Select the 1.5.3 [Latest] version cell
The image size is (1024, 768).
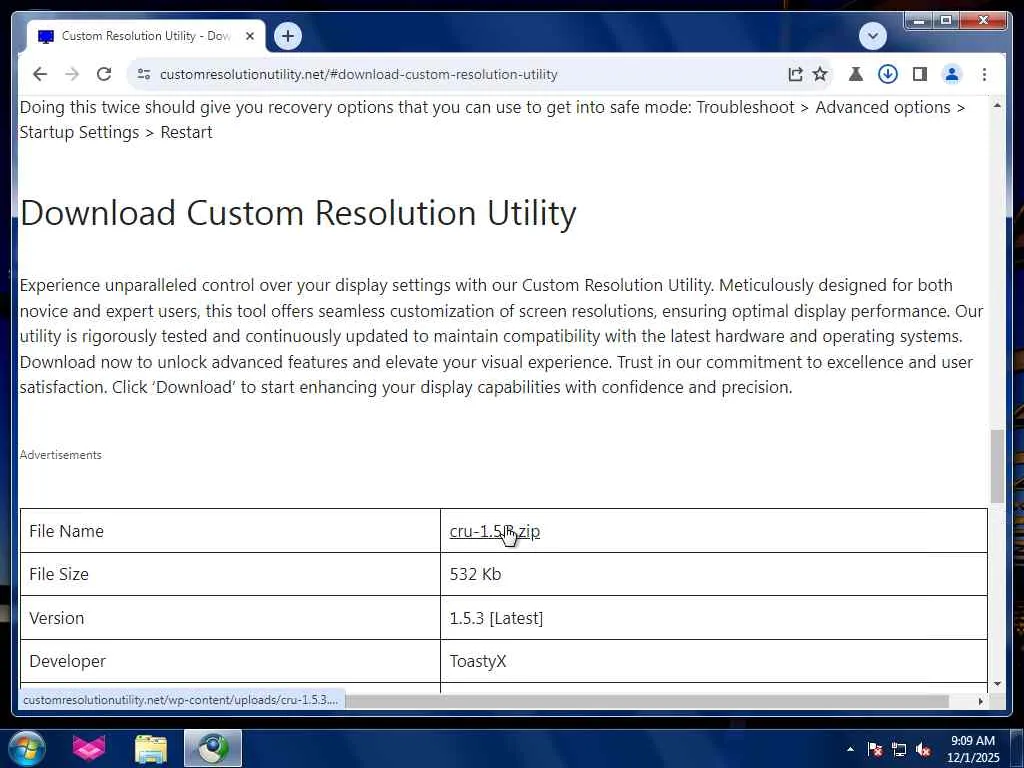coord(714,618)
